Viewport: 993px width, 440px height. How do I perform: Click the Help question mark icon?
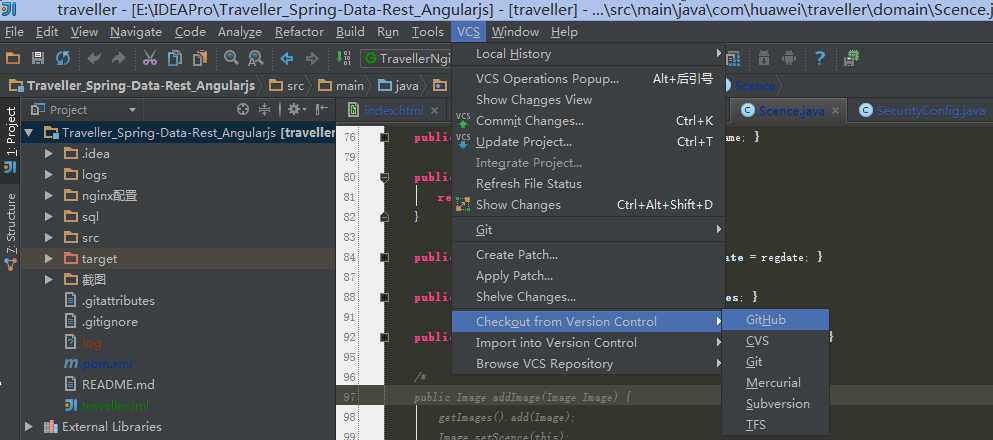coord(820,58)
